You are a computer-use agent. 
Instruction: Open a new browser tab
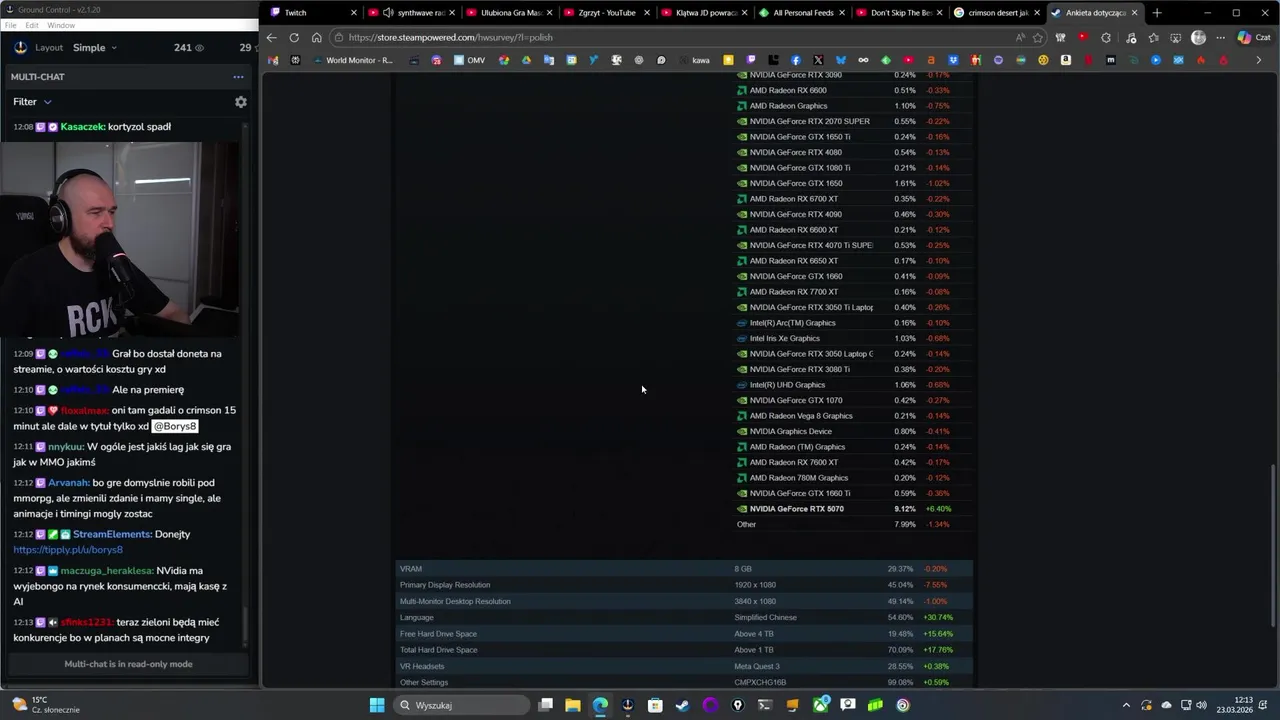coord(1157,13)
